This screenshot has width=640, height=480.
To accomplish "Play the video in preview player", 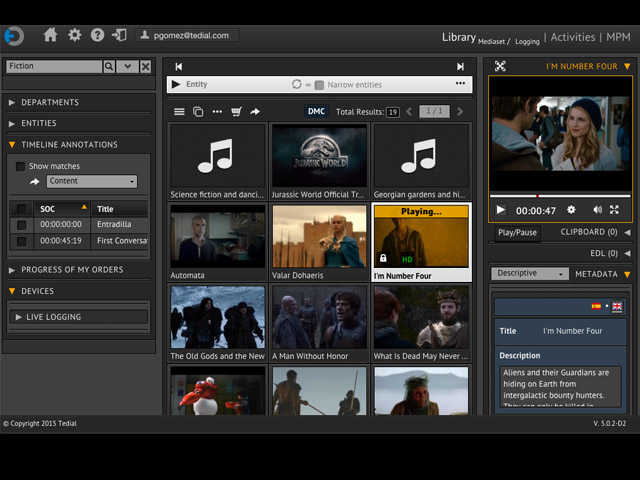I will tap(501, 210).
